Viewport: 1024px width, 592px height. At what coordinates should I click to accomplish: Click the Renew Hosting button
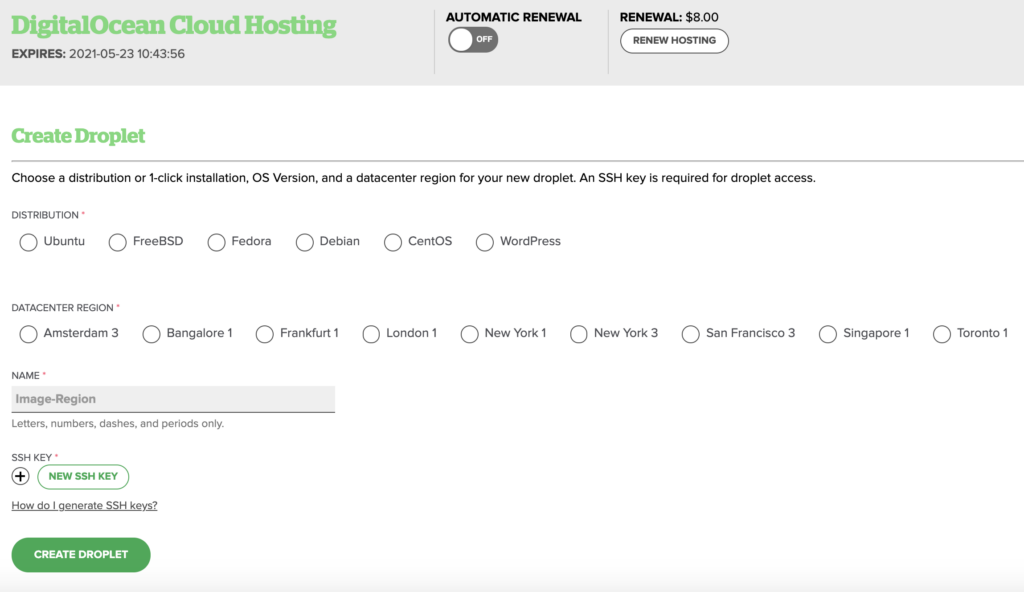(674, 41)
